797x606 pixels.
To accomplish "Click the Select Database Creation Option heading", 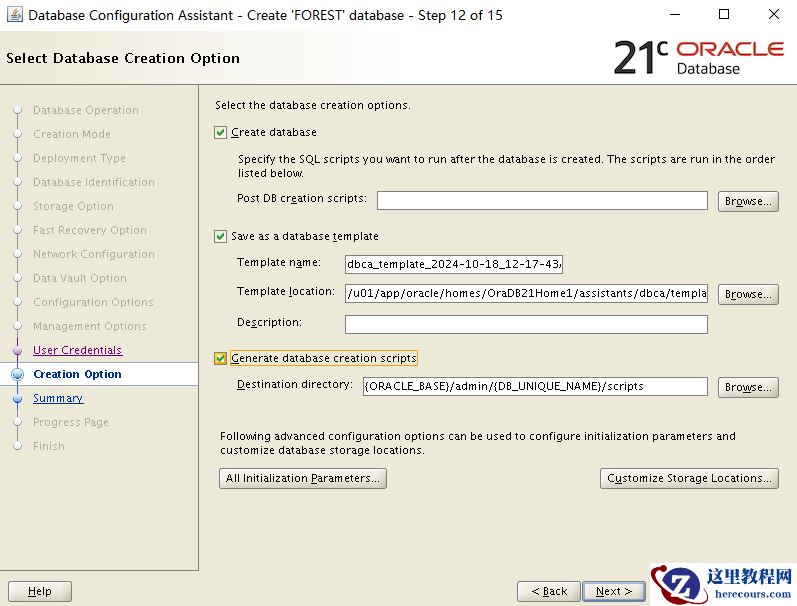I will point(122,58).
